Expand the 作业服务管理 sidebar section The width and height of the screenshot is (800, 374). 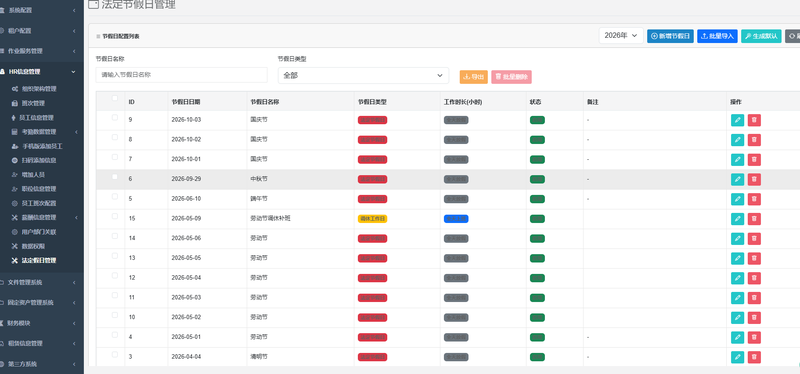42,51
